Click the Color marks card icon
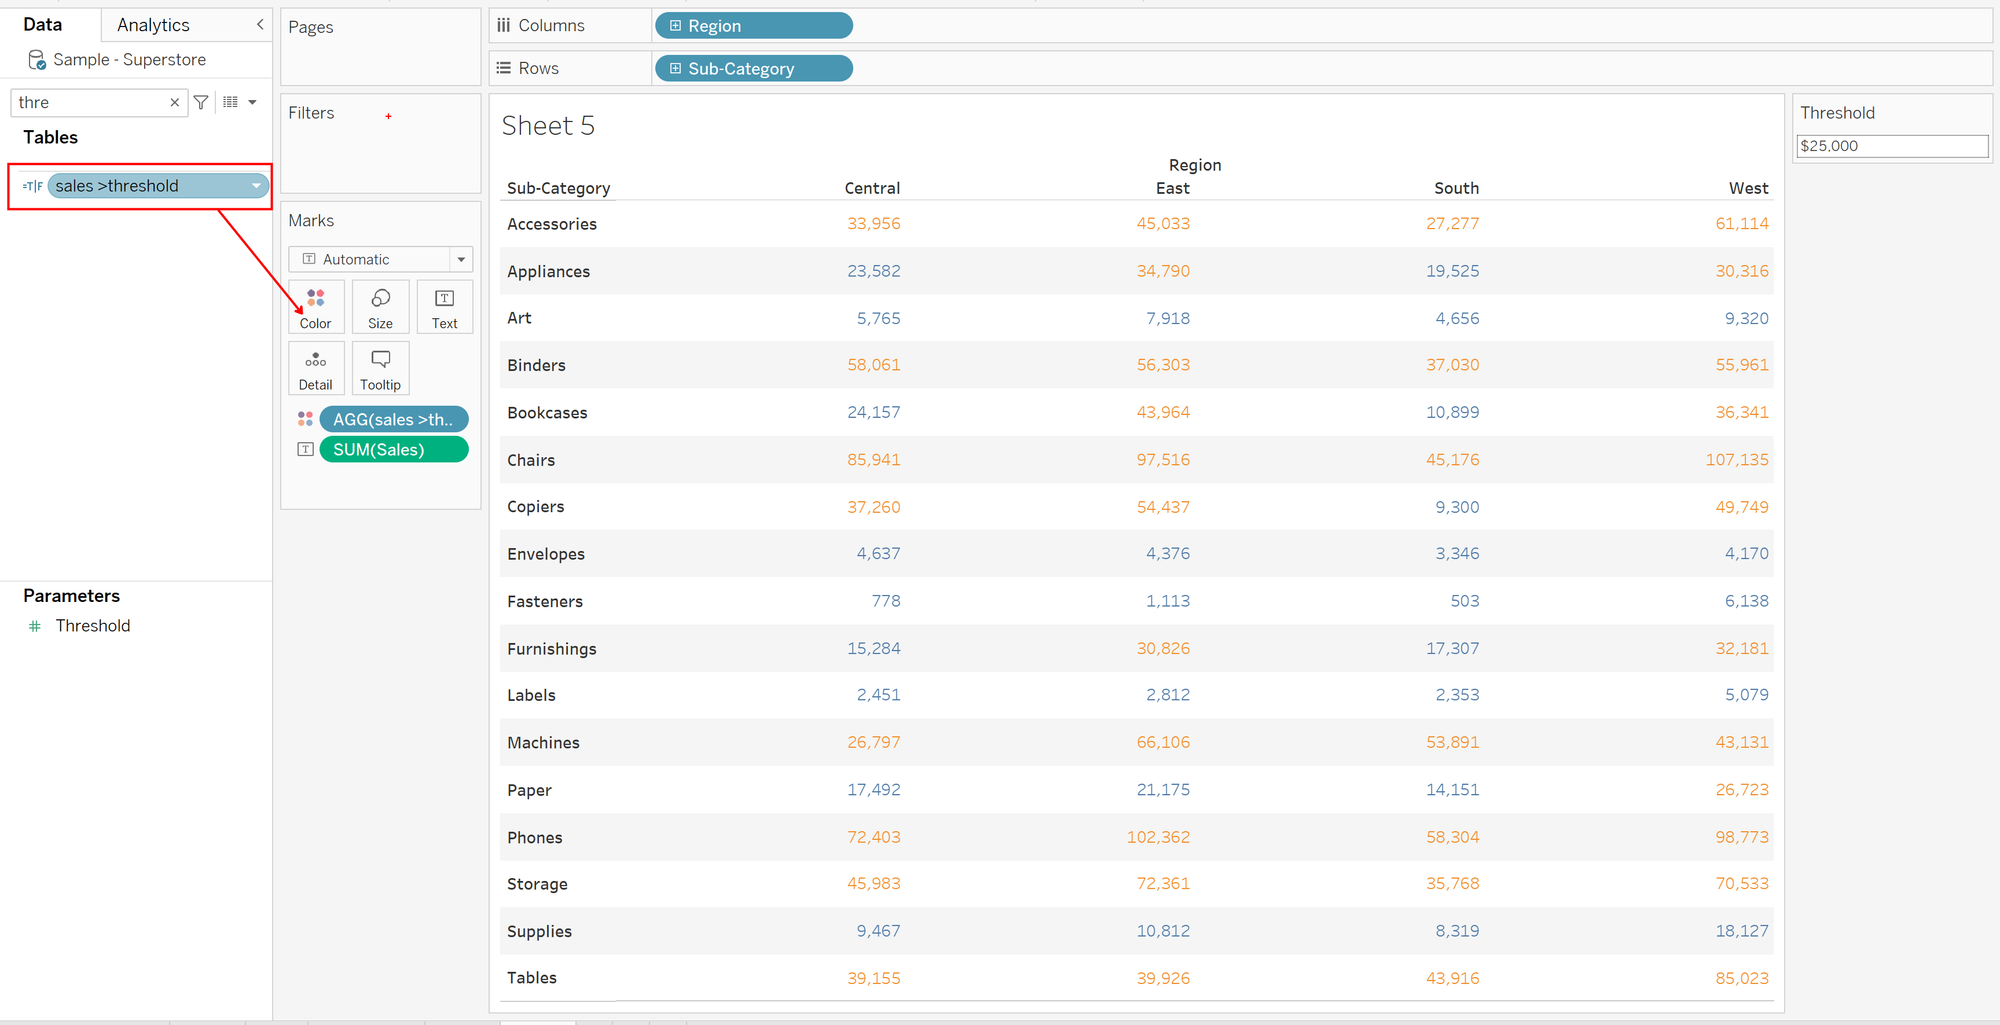 click(x=316, y=306)
